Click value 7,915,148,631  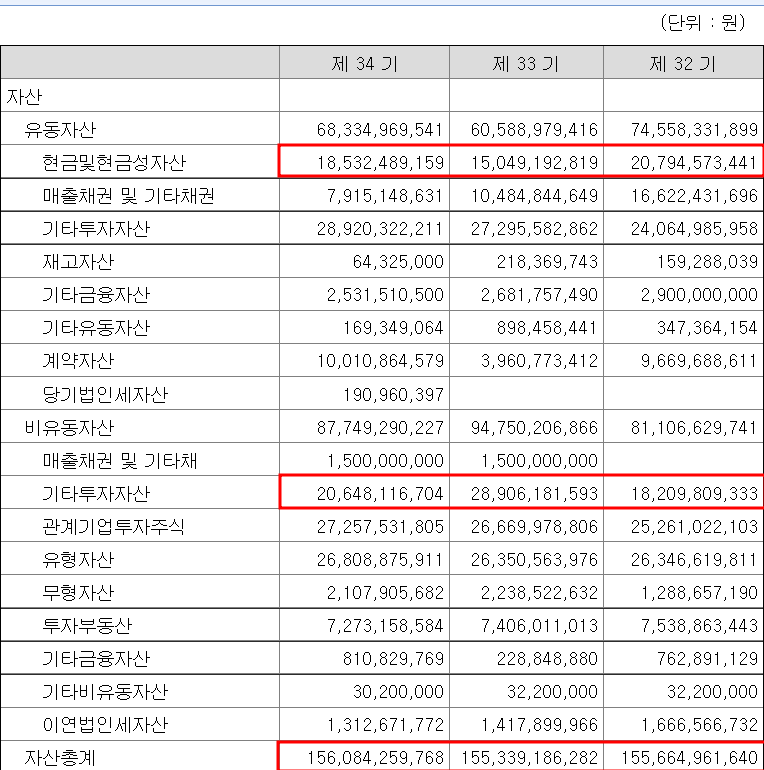click(x=385, y=195)
